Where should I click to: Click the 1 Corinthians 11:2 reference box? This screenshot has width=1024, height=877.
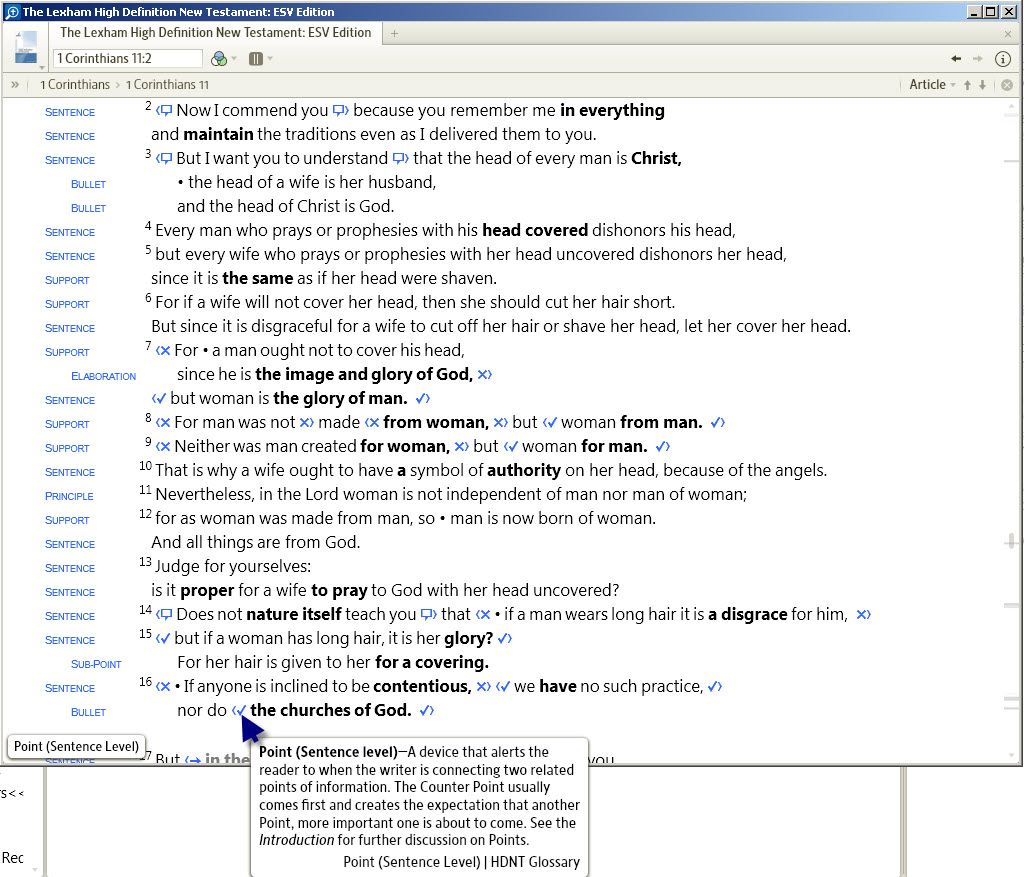[x=128, y=58]
